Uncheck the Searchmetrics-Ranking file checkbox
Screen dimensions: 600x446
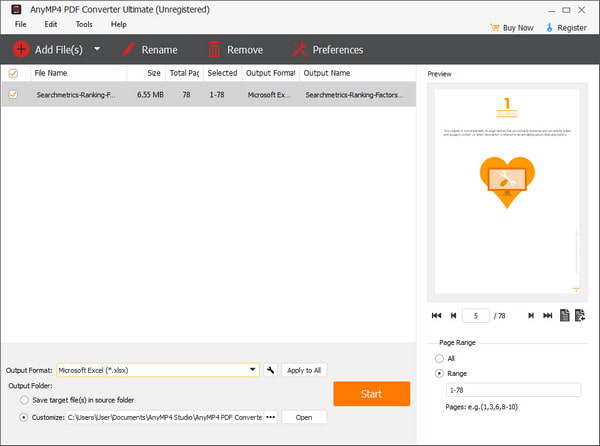tap(13, 94)
